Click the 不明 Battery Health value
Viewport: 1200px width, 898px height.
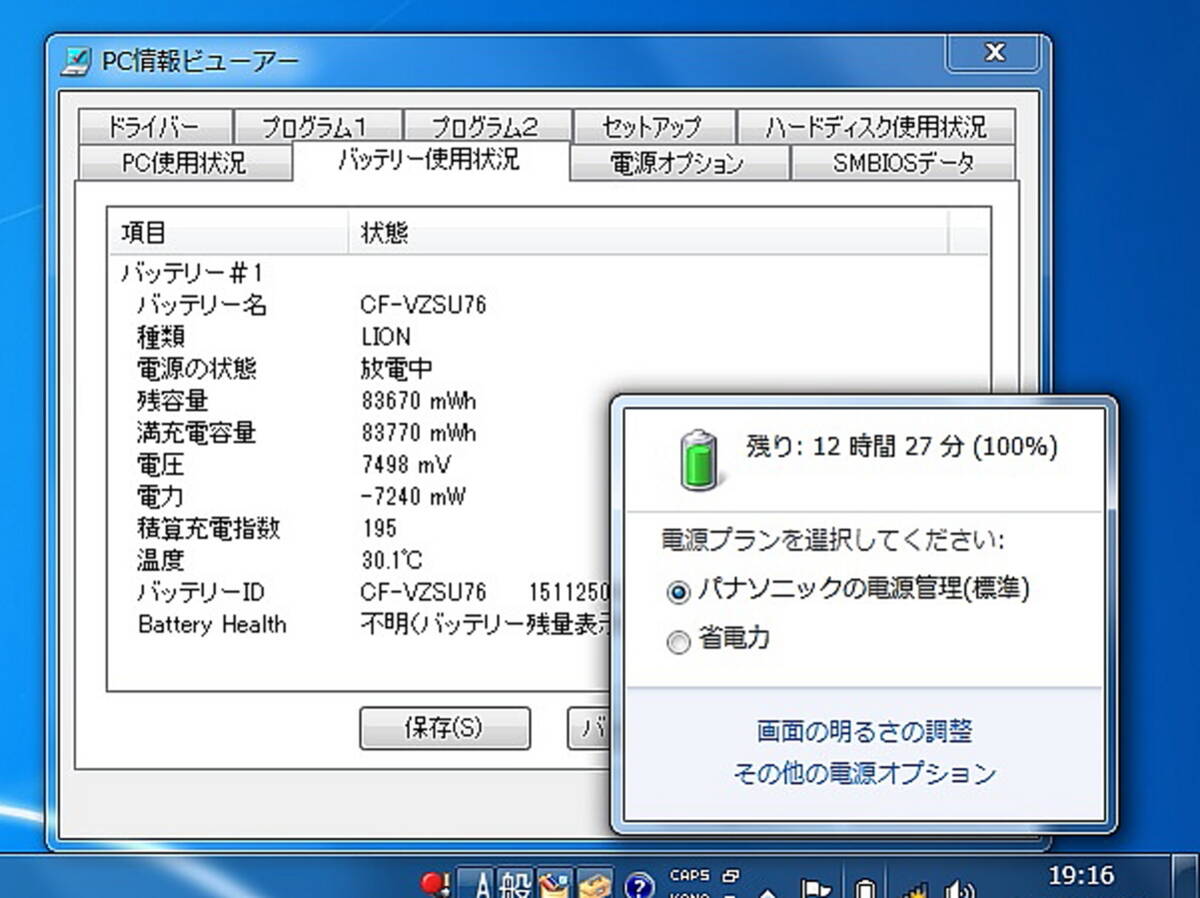coord(485,625)
